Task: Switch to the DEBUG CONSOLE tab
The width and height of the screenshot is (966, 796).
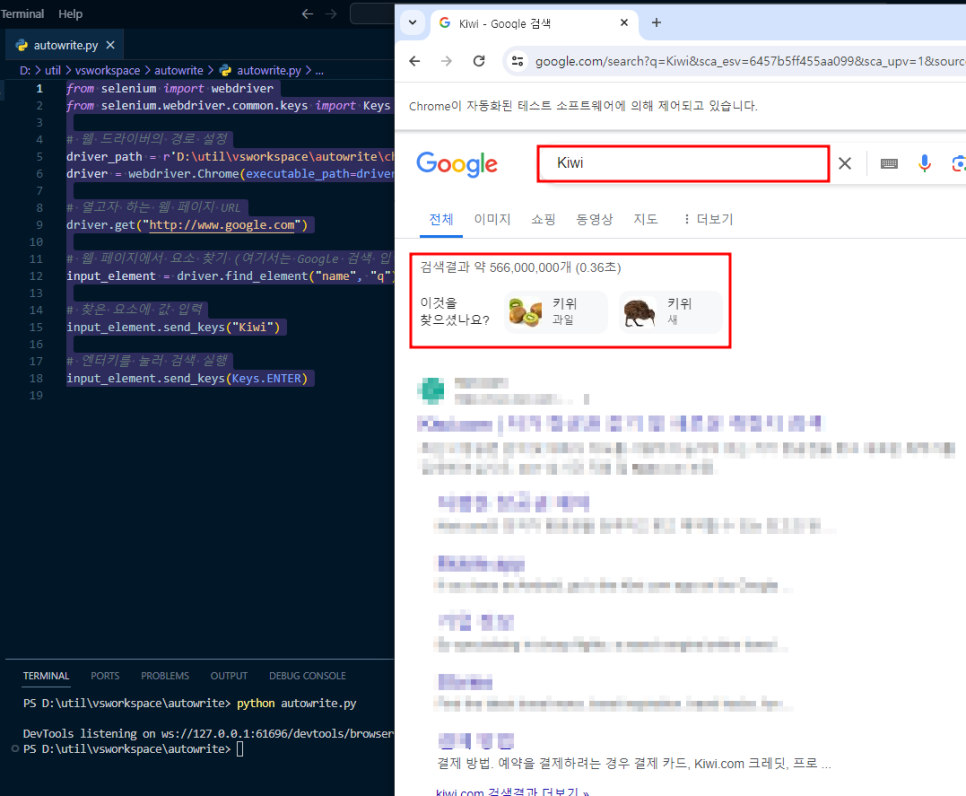Action: pos(307,676)
